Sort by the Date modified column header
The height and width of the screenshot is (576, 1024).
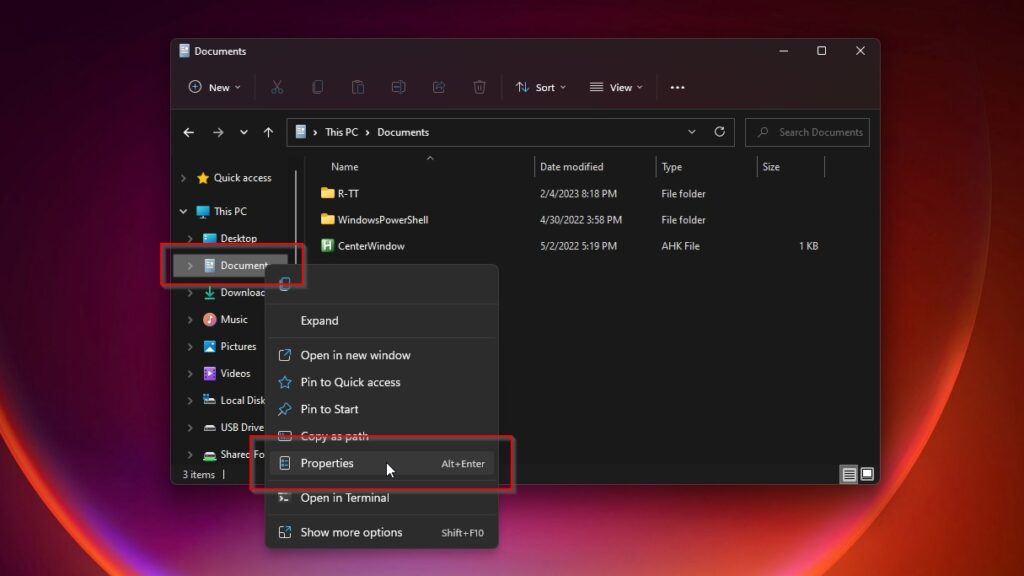(x=571, y=167)
